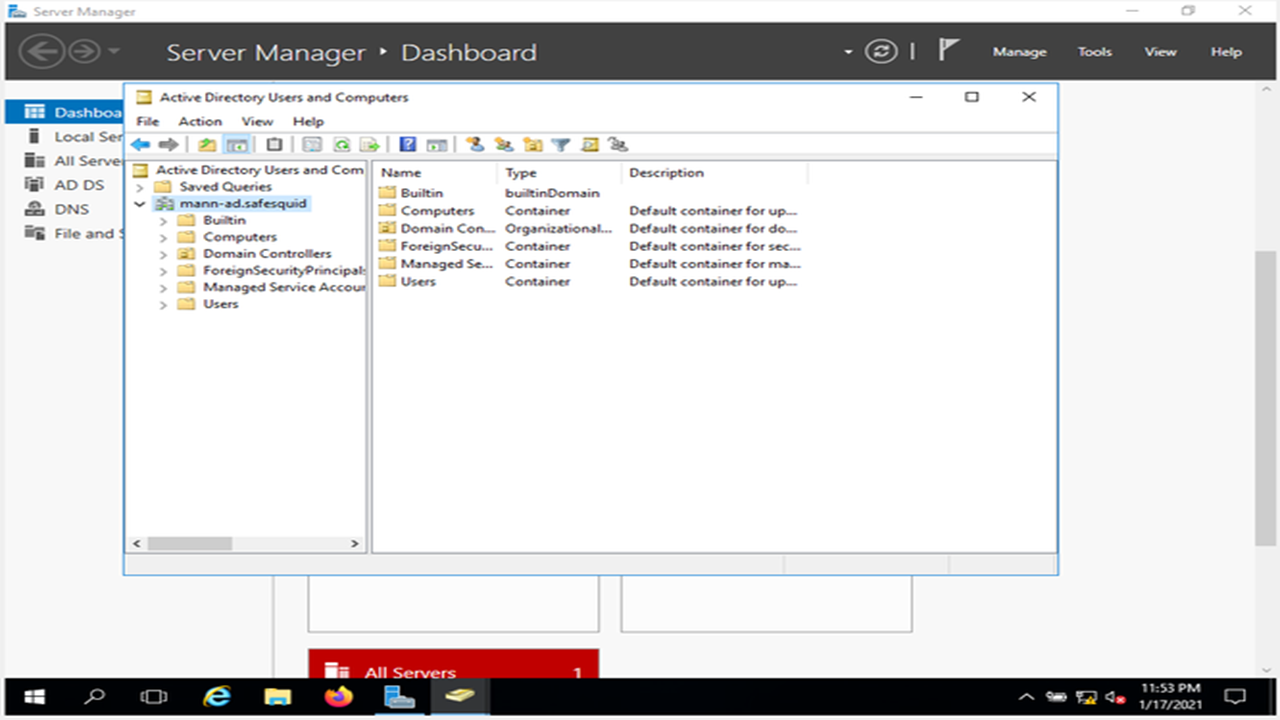This screenshot has height=720, width=1280.
Task: Click the Back arrow in ADUC toolbar
Action: tap(140, 145)
